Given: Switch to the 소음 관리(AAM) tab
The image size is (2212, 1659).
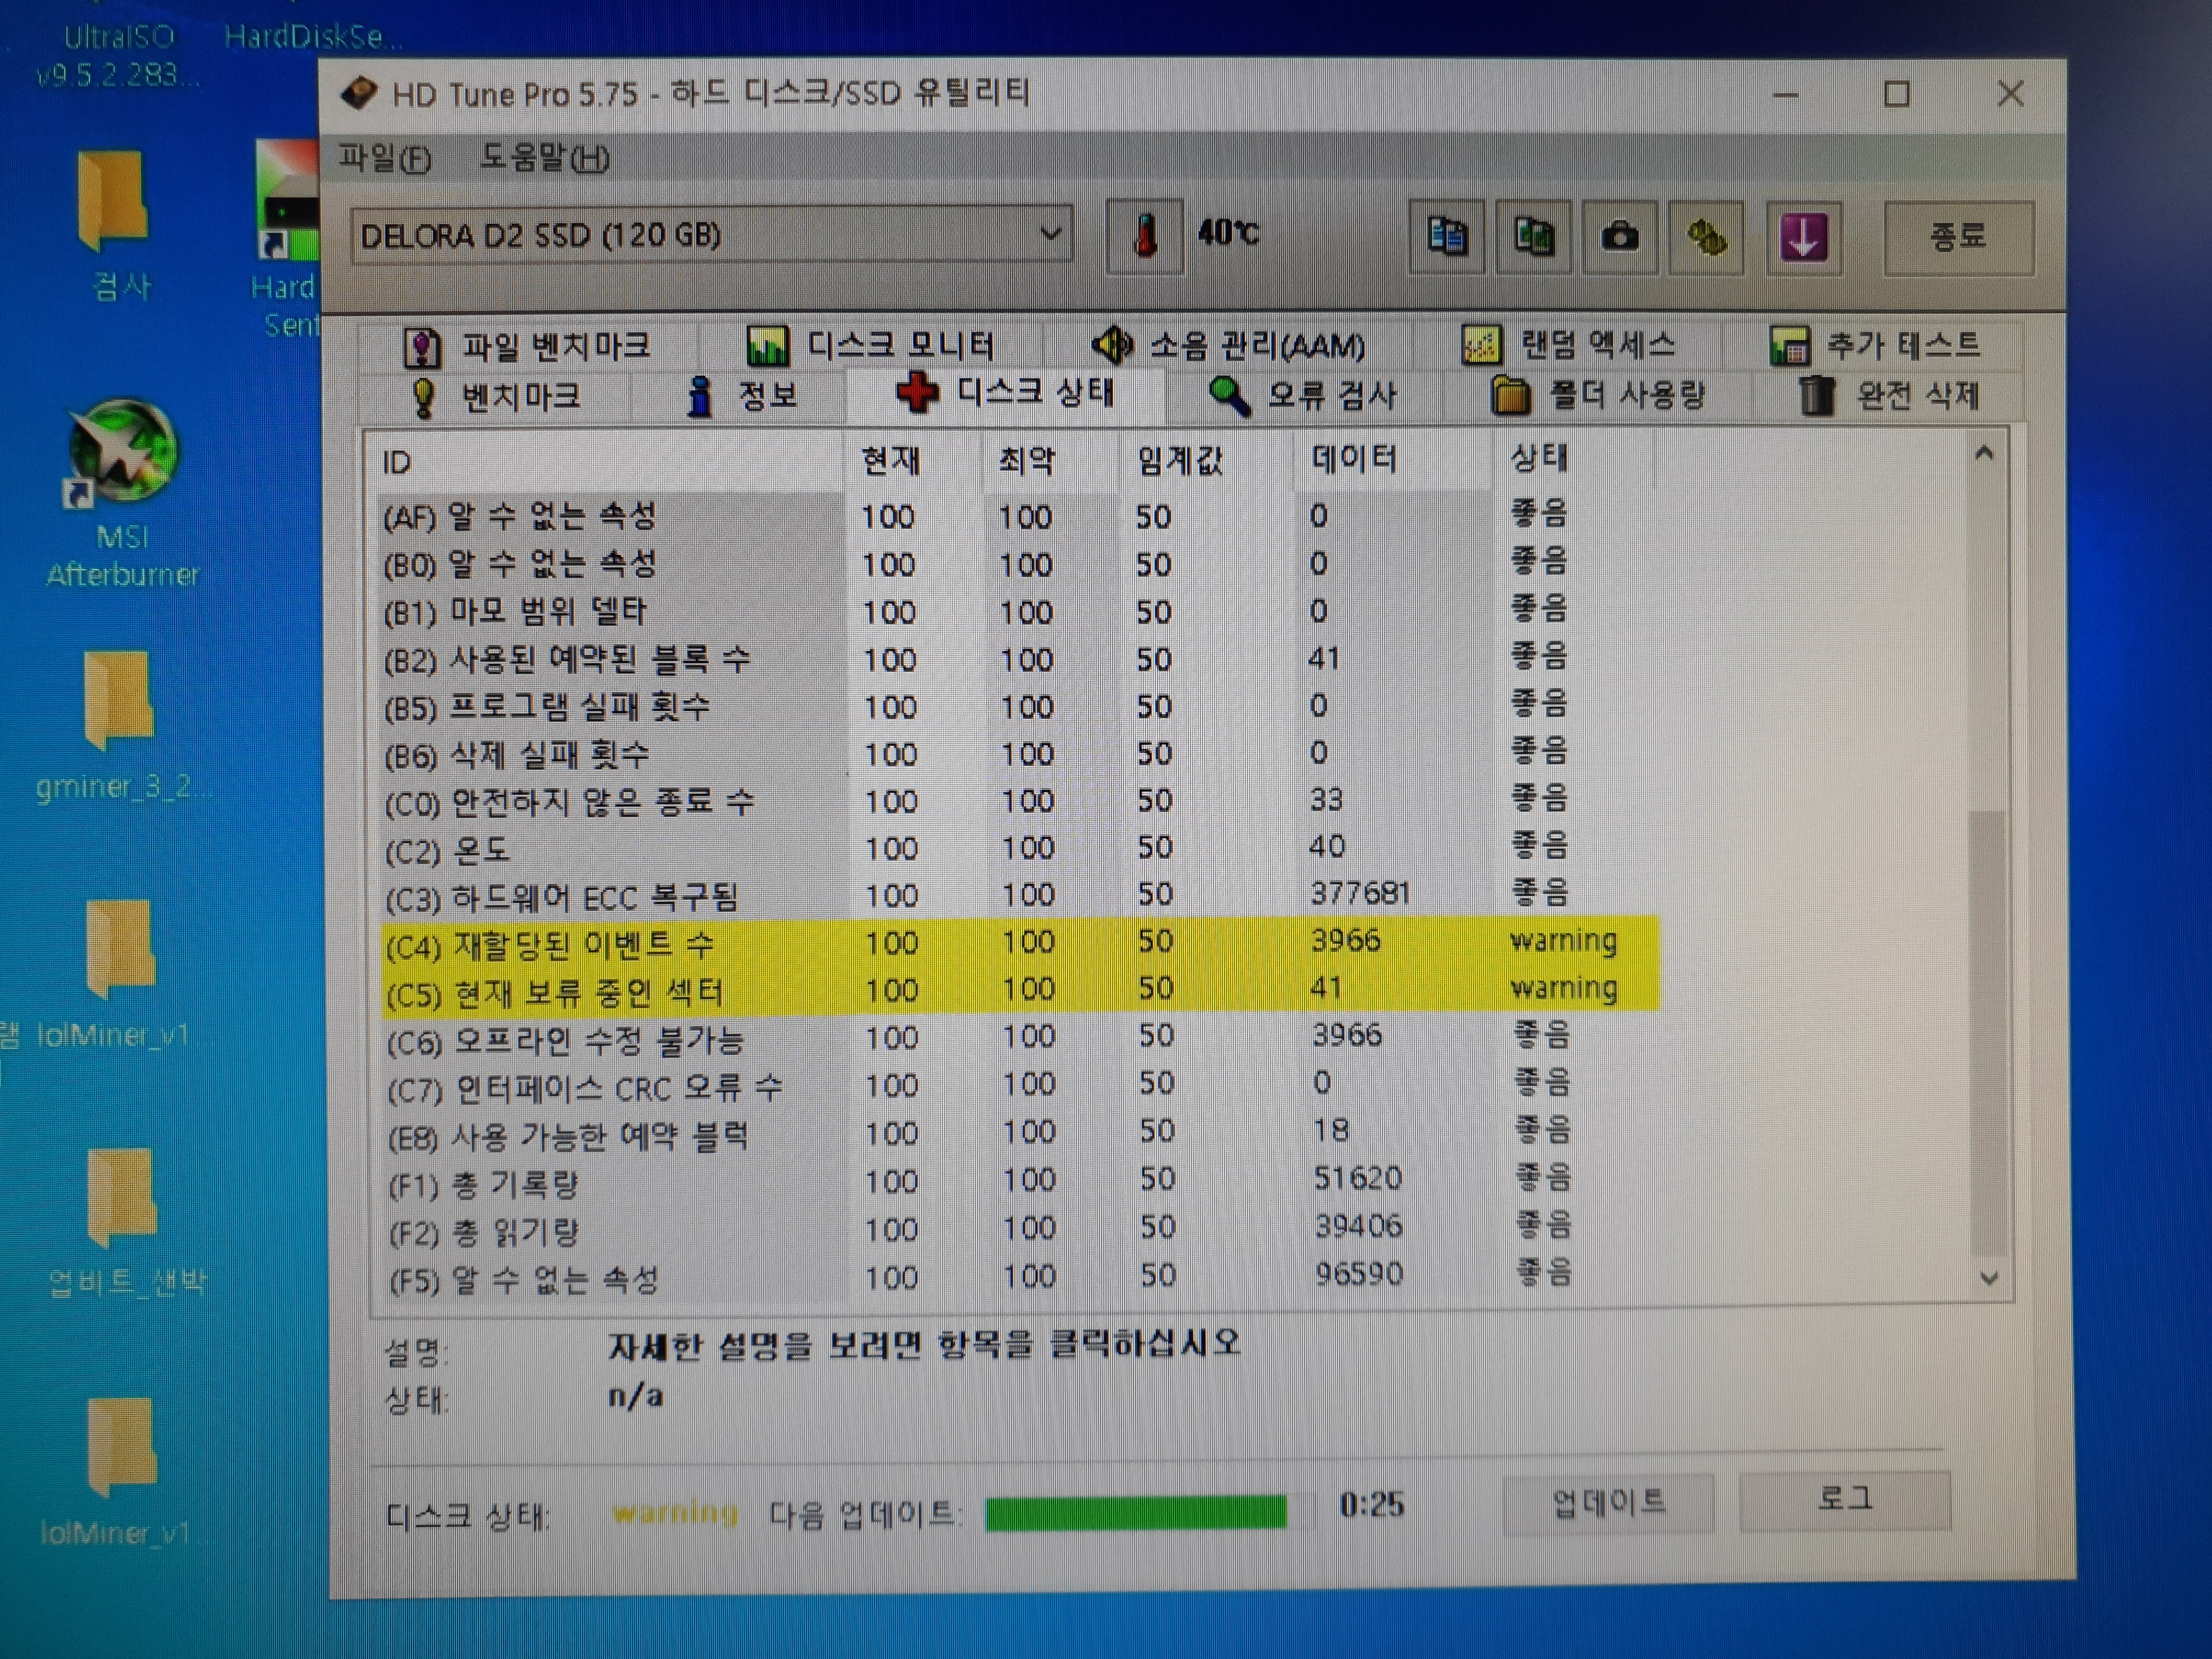Looking at the screenshot, I should (1228, 346).
